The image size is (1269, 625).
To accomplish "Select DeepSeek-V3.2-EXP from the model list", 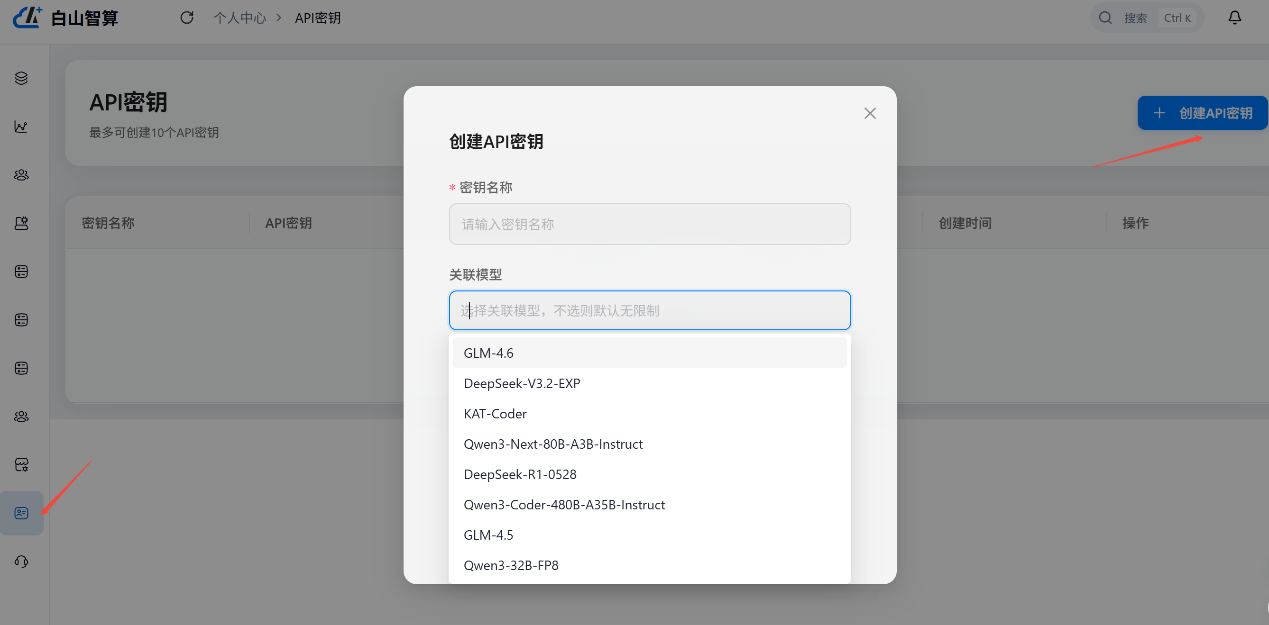I will tap(650, 383).
